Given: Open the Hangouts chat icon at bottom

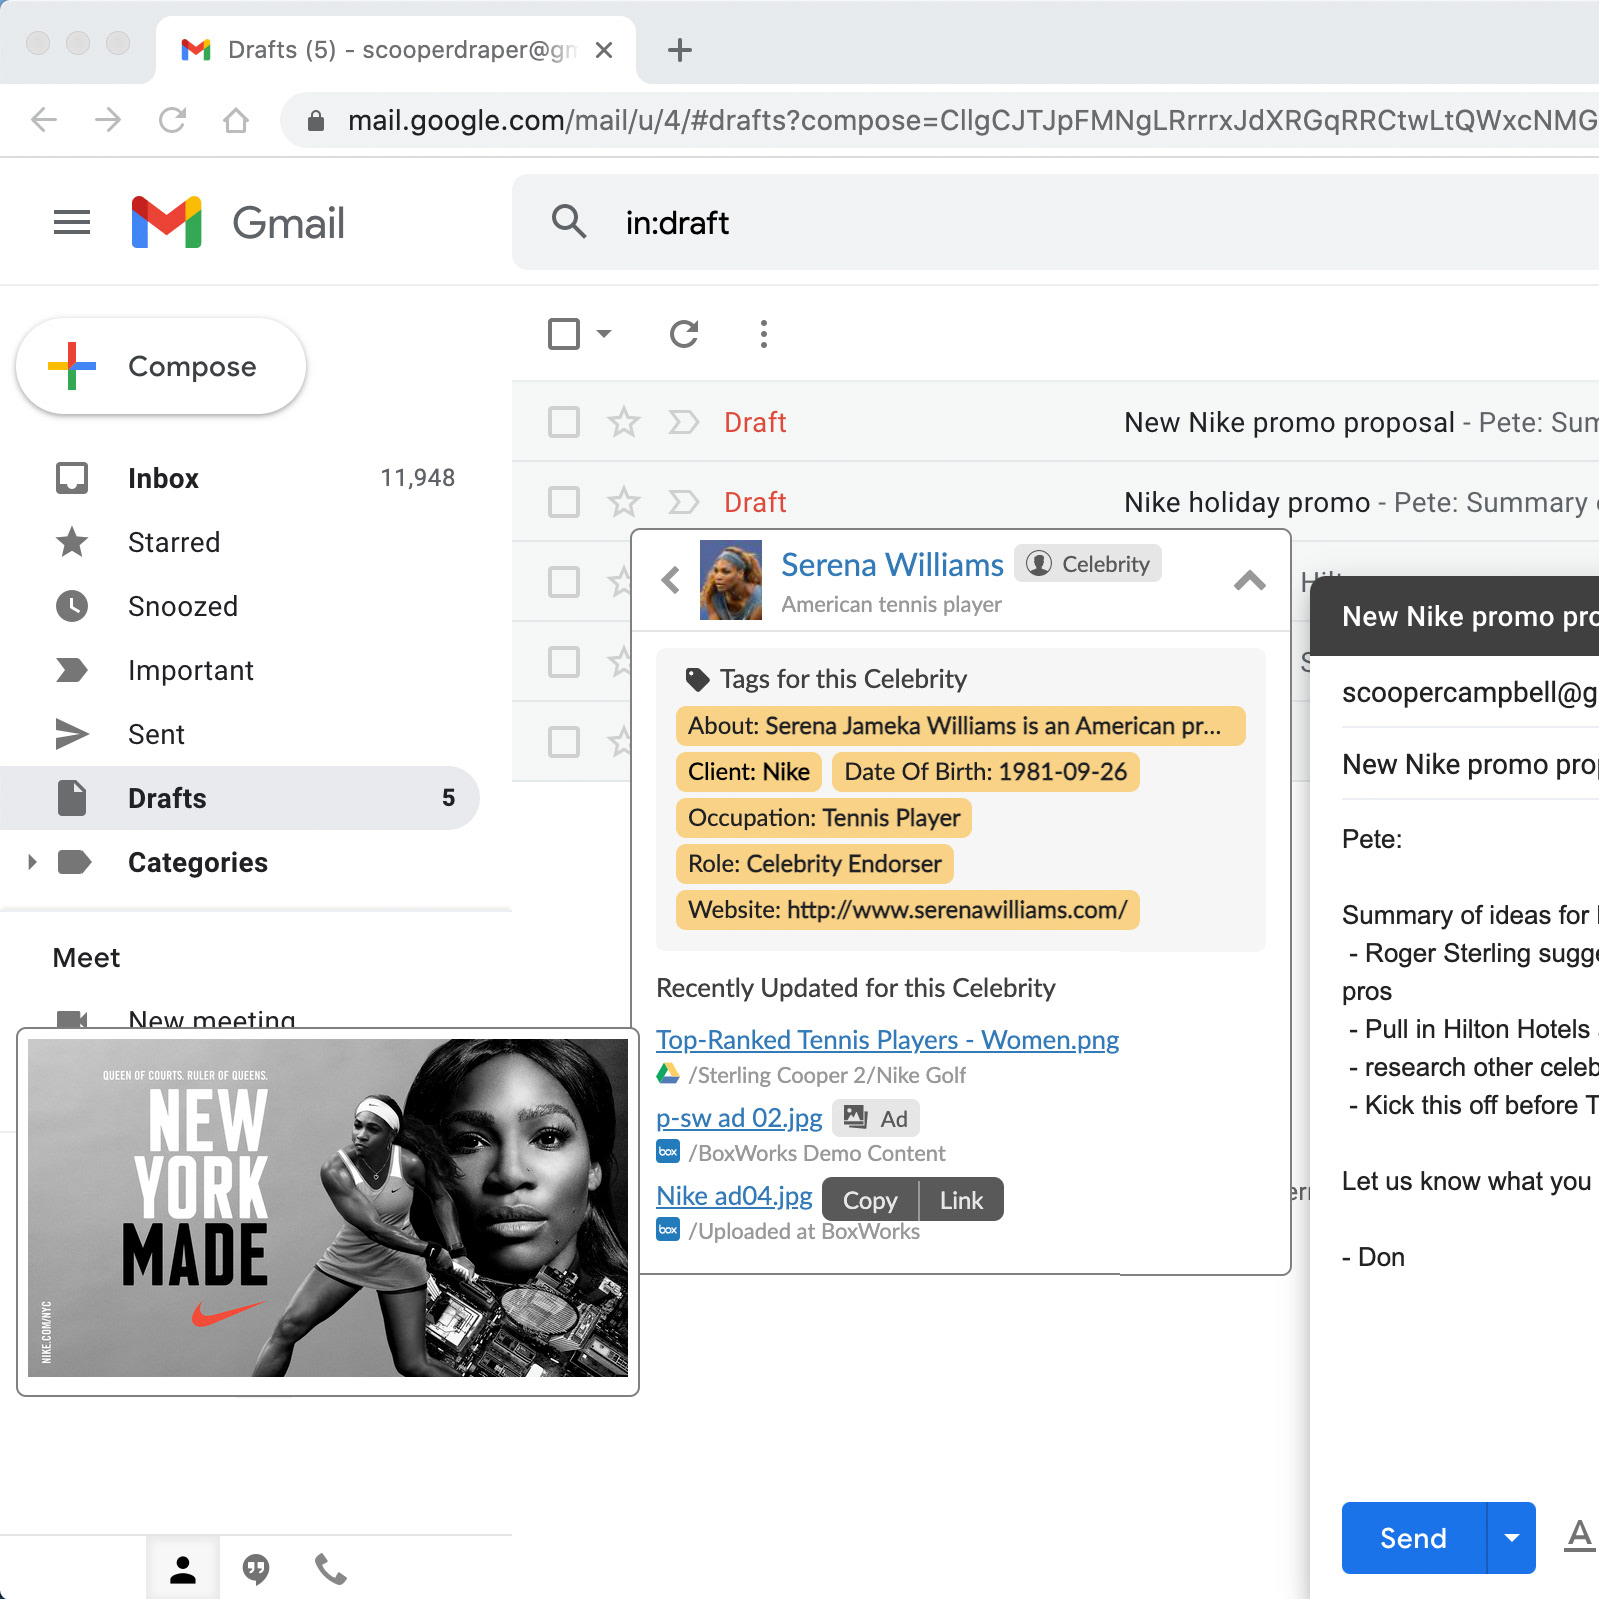Looking at the screenshot, I should (x=256, y=1569).
